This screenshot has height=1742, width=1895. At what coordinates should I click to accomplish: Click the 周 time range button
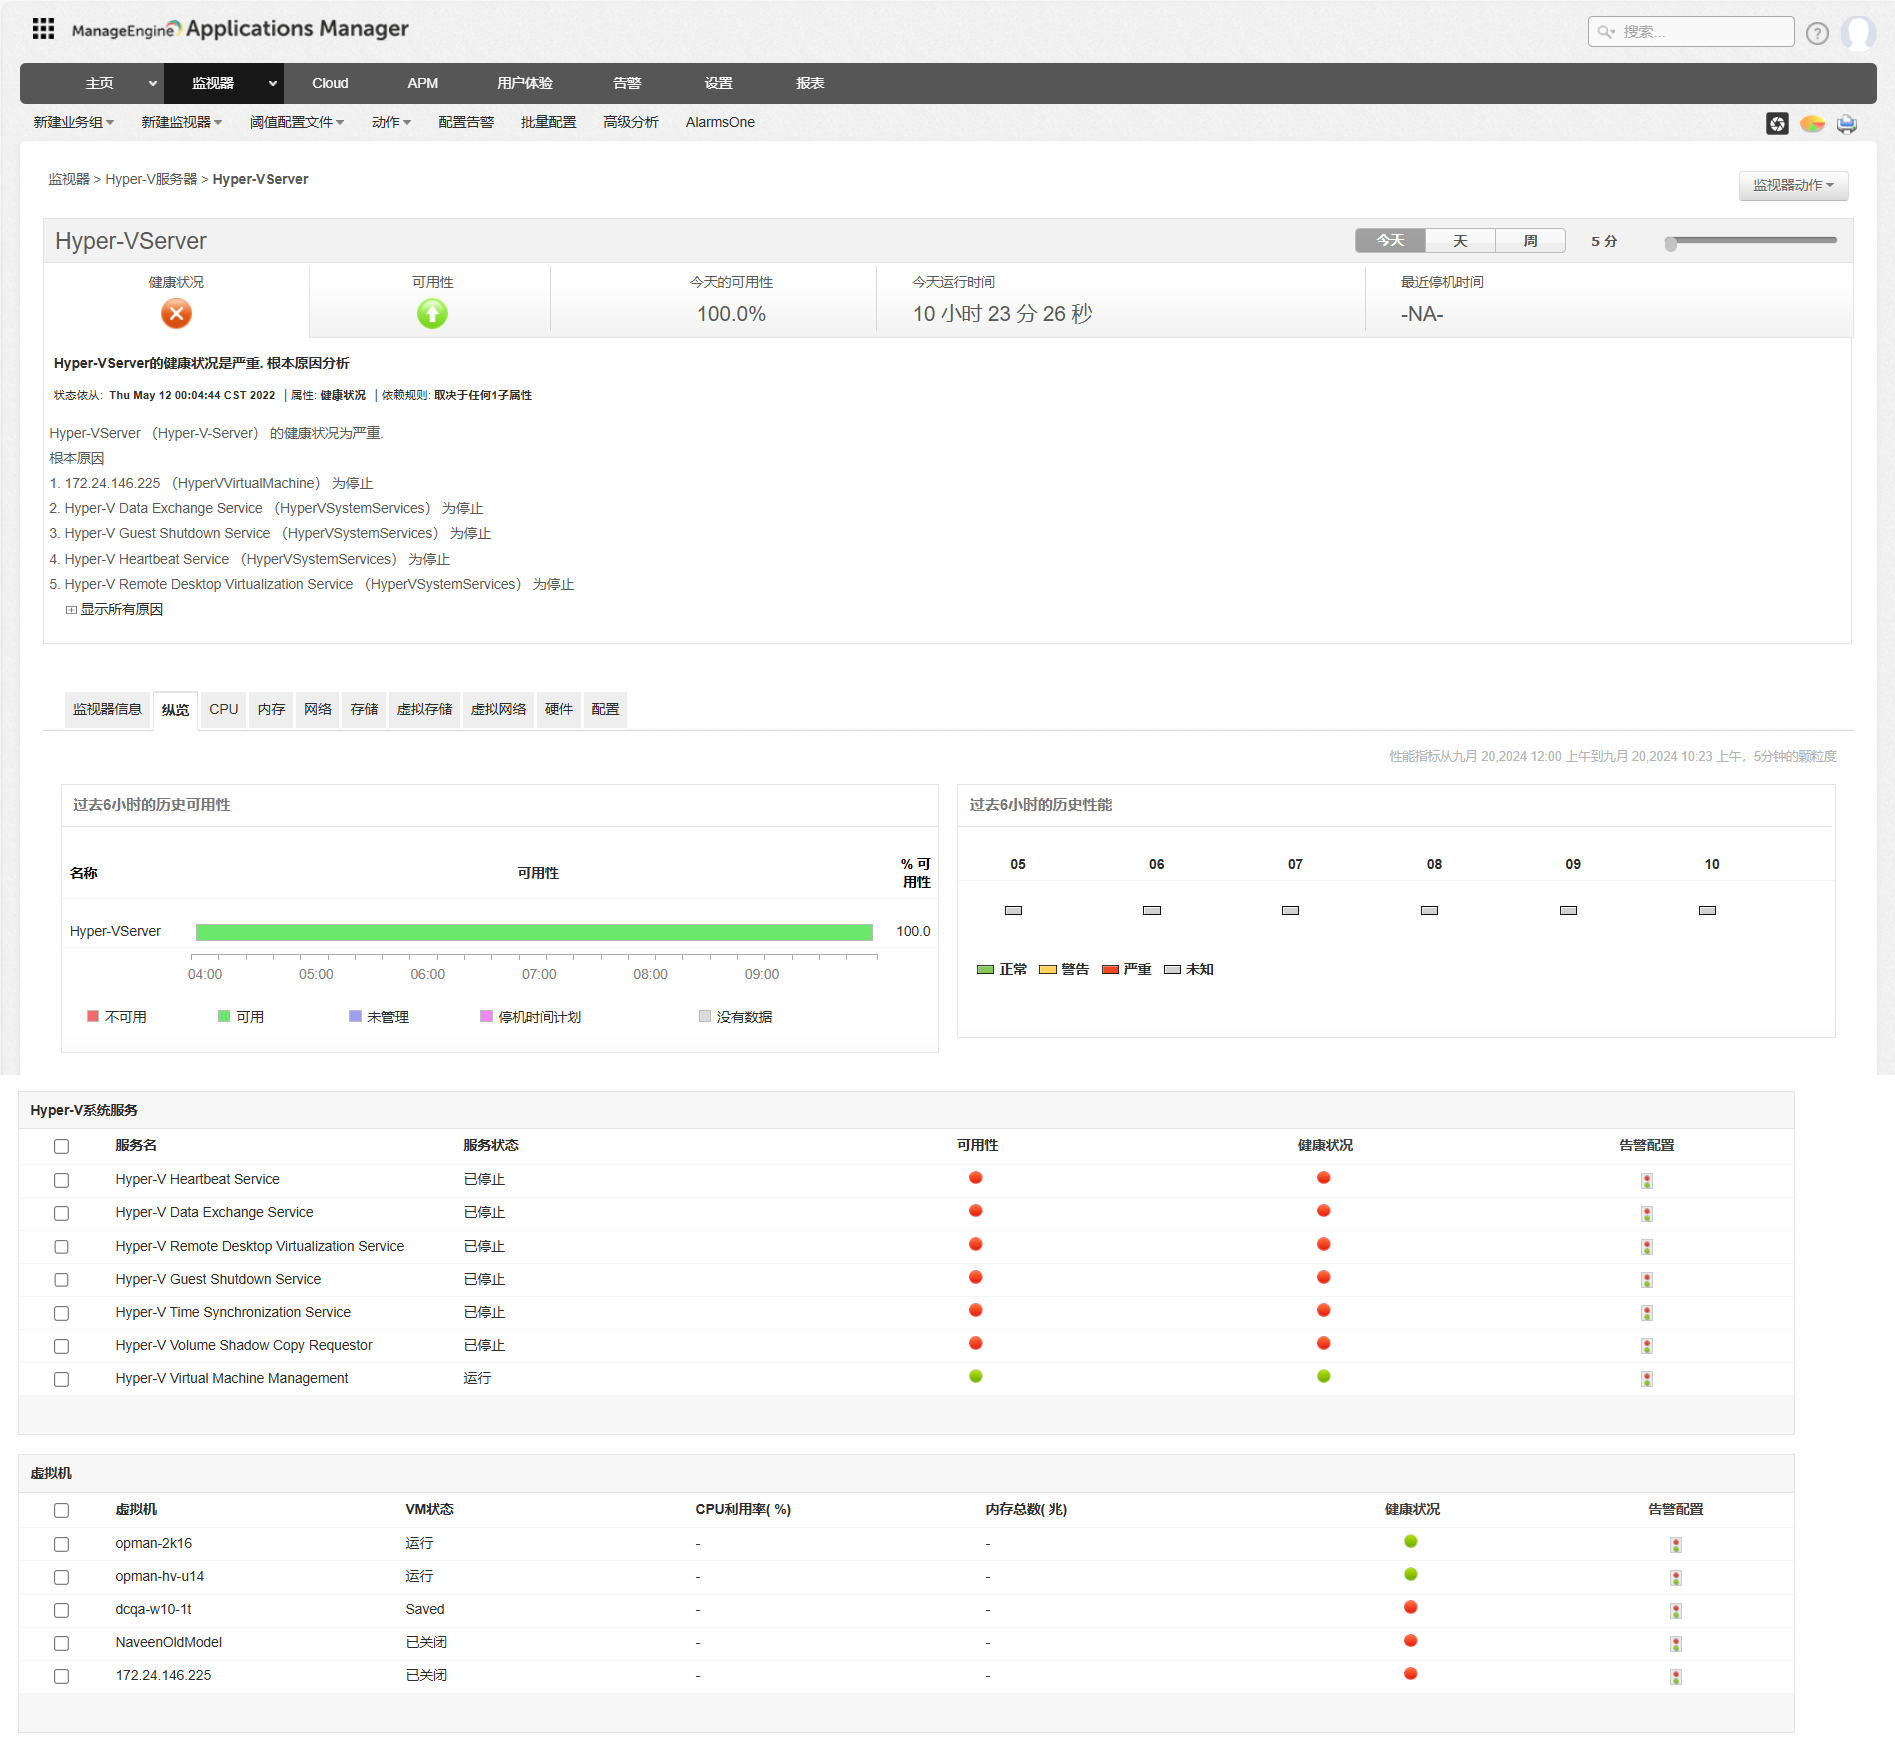click(x=1530, y=241)
